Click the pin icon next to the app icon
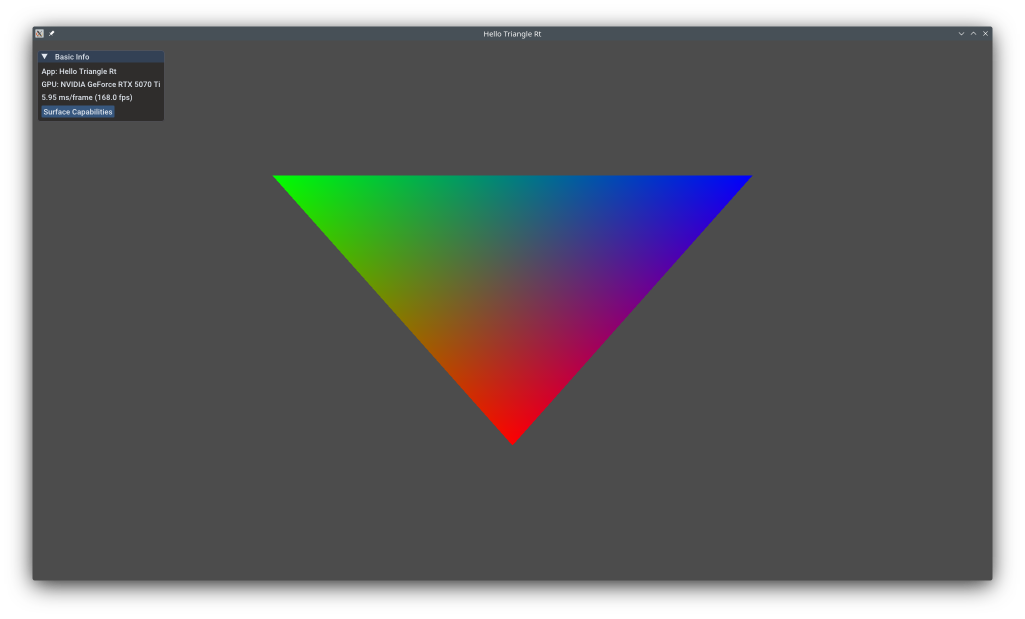This screenshot has width=1025, height=619. pyautogui.click(x=51, y=32)
